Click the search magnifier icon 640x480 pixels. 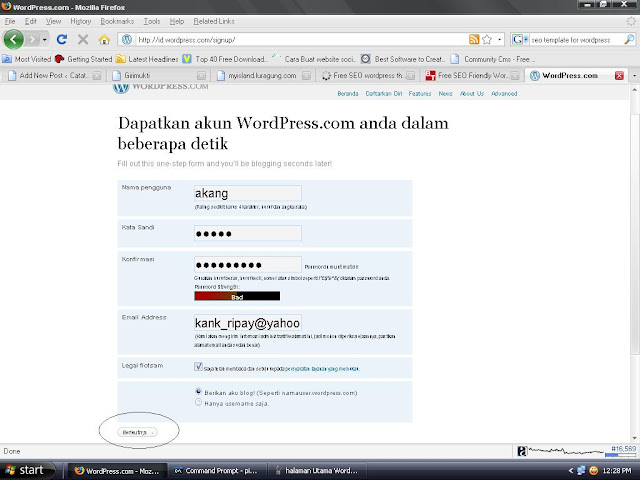pyautogui.click(x=629, y=40)
